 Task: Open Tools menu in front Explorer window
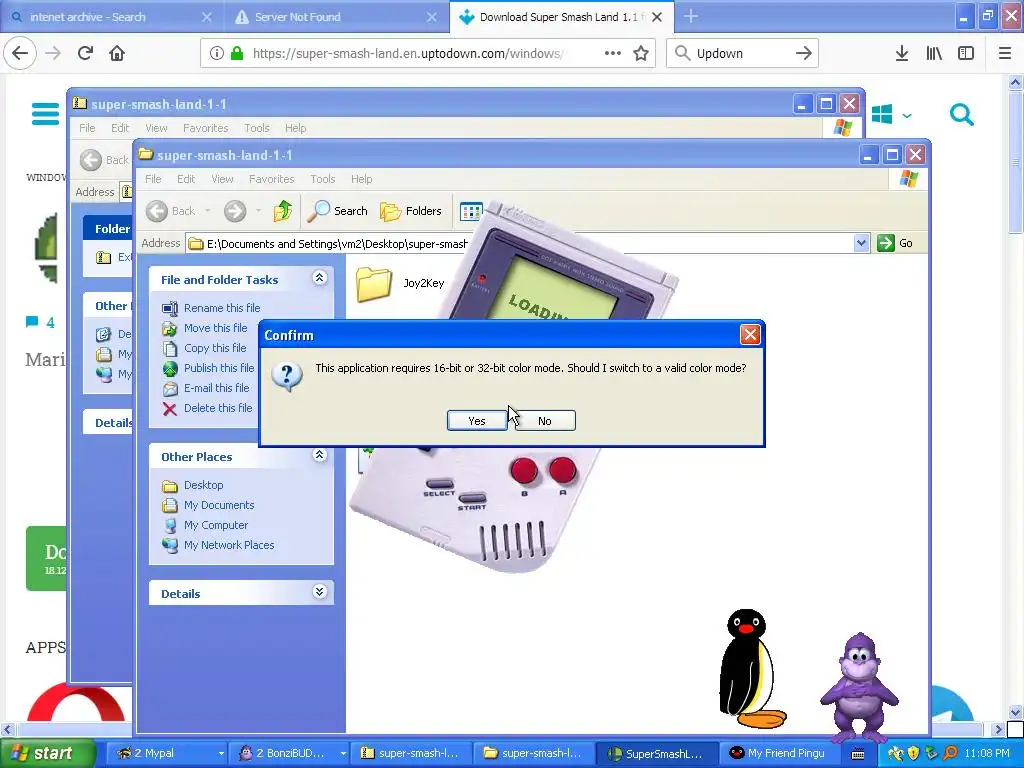(323, 179)
